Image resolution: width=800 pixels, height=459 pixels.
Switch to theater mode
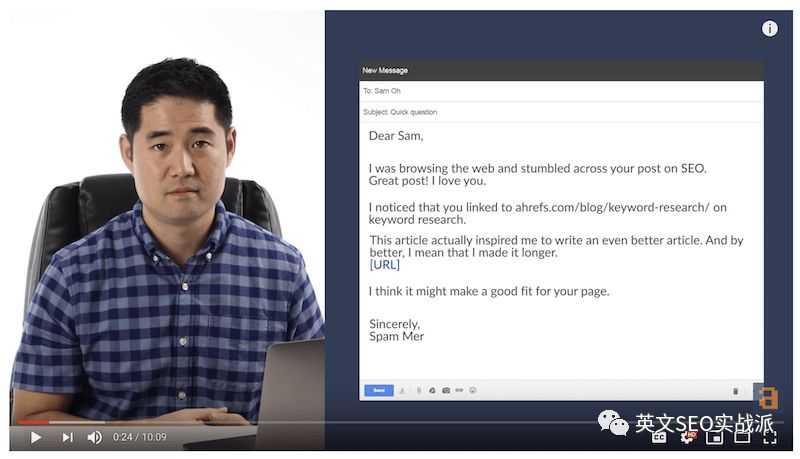742,437
